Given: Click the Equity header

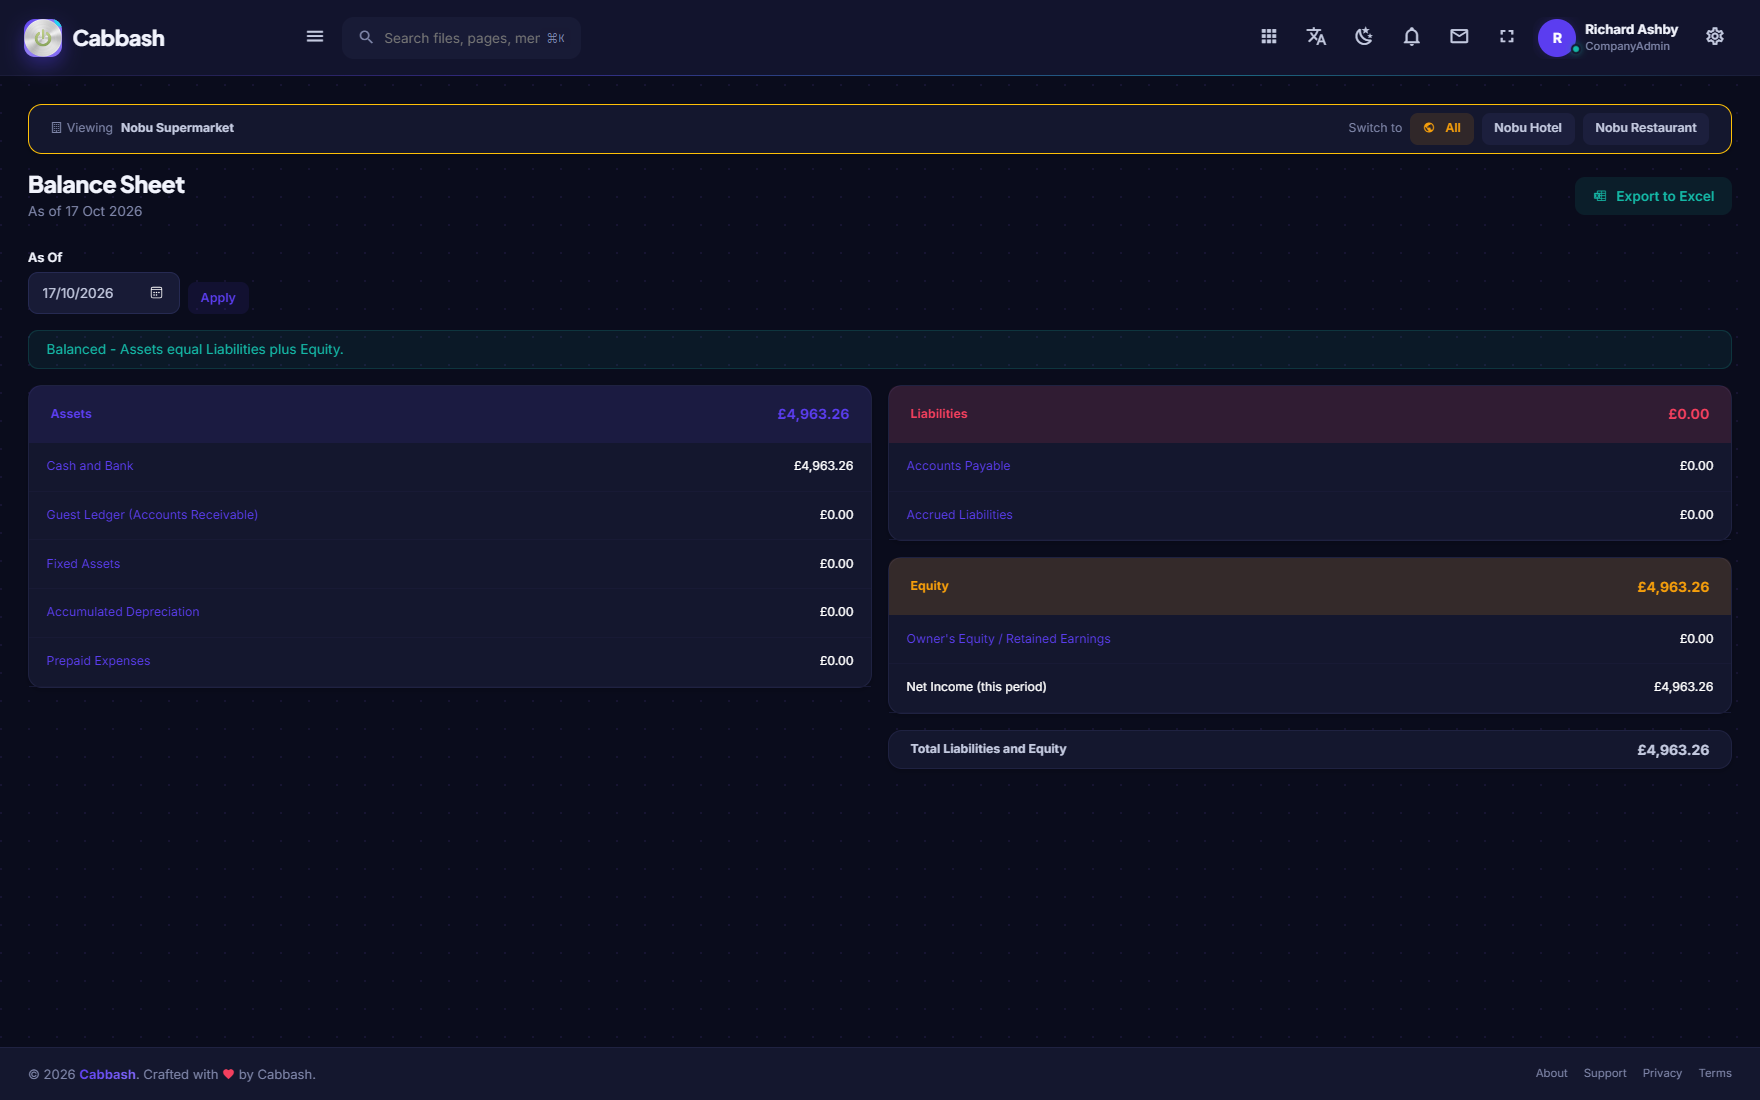Looking at the screenshot, I should click(x=1310, y=586).
